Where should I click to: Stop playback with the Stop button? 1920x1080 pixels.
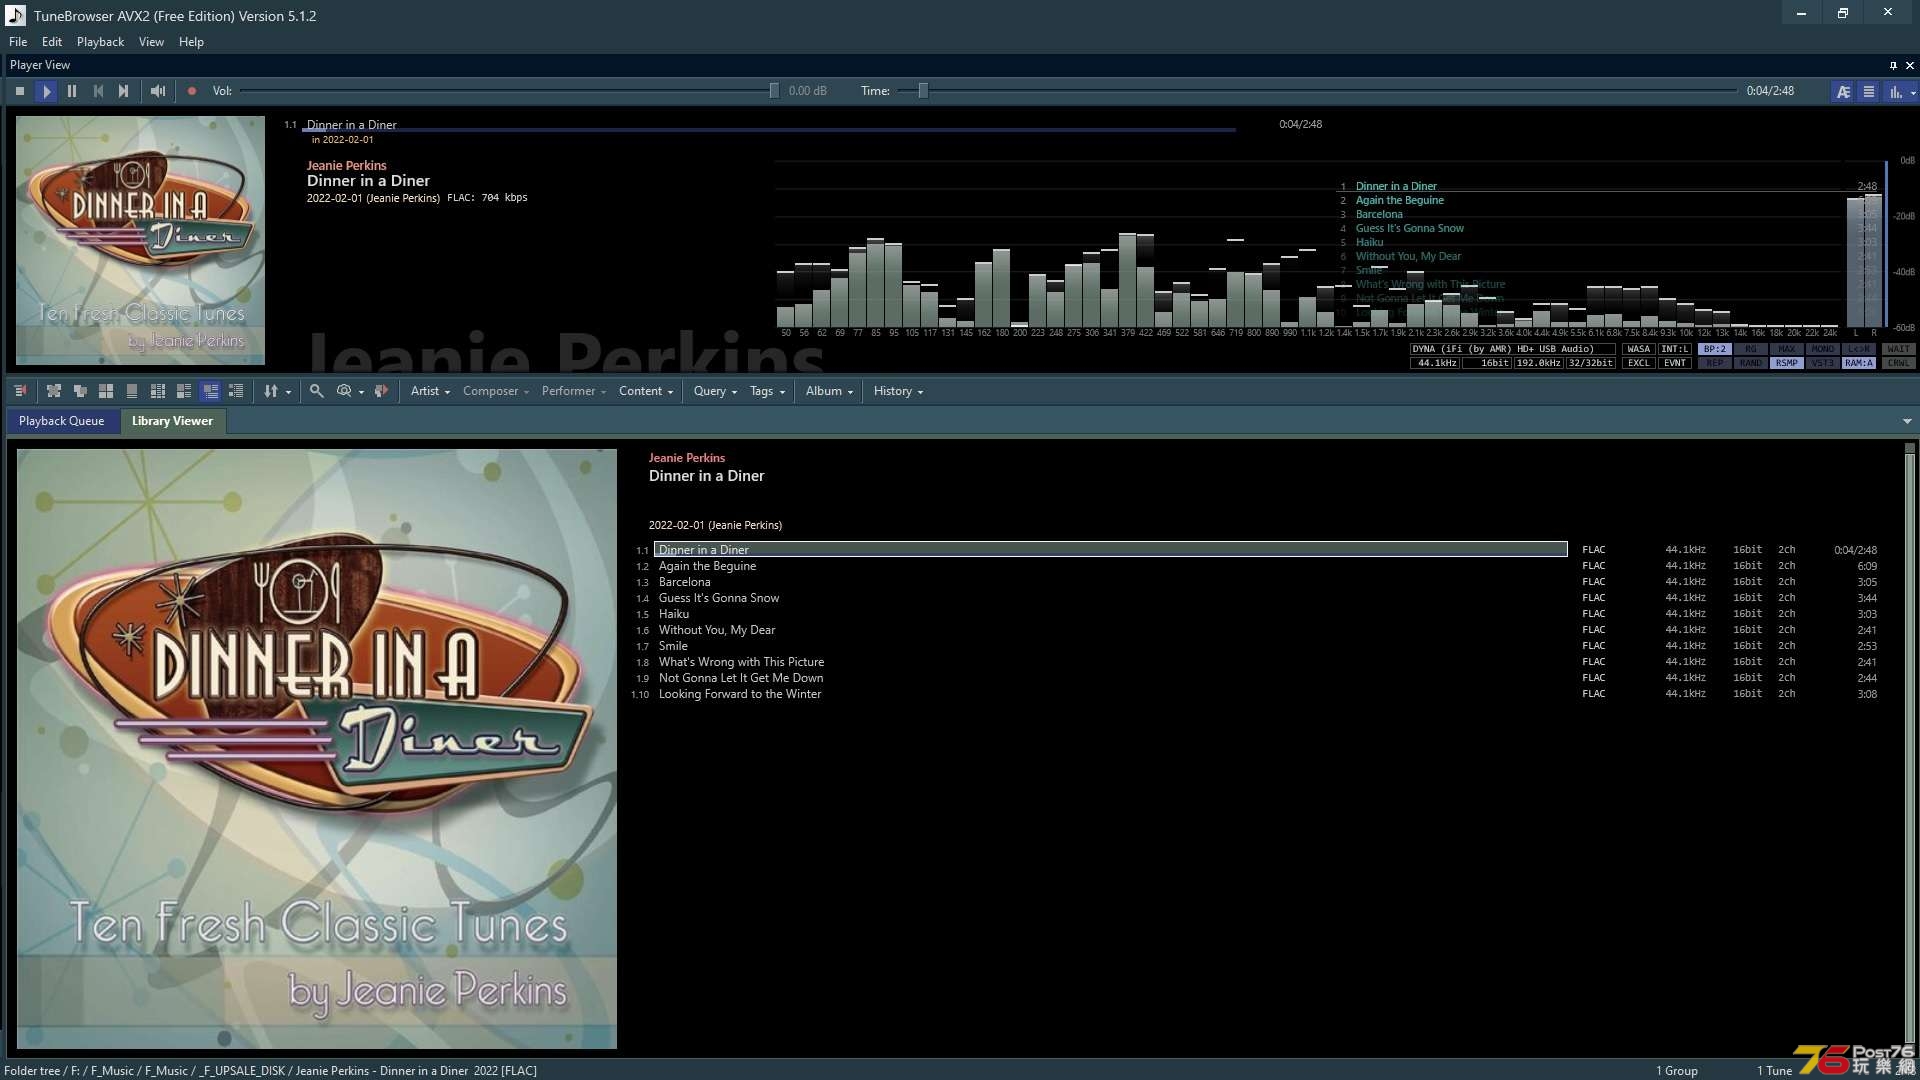coord(20,91)
